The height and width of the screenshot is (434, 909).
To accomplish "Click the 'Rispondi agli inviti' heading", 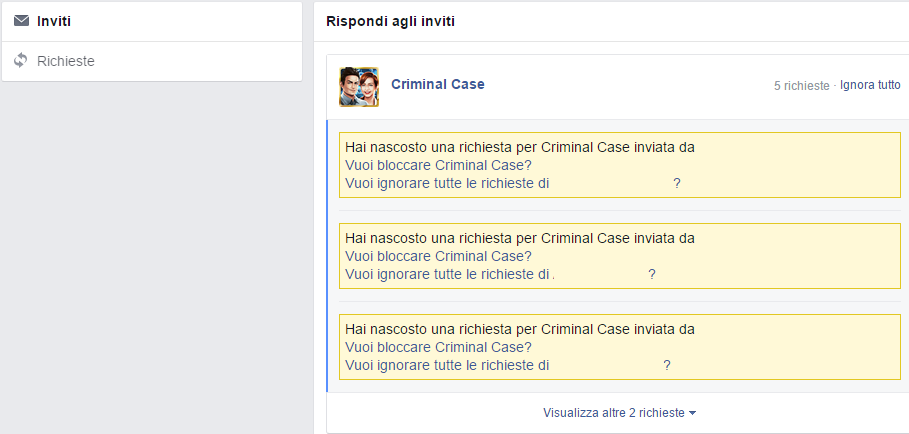I will pyautogui.click(x=391, y=22).
